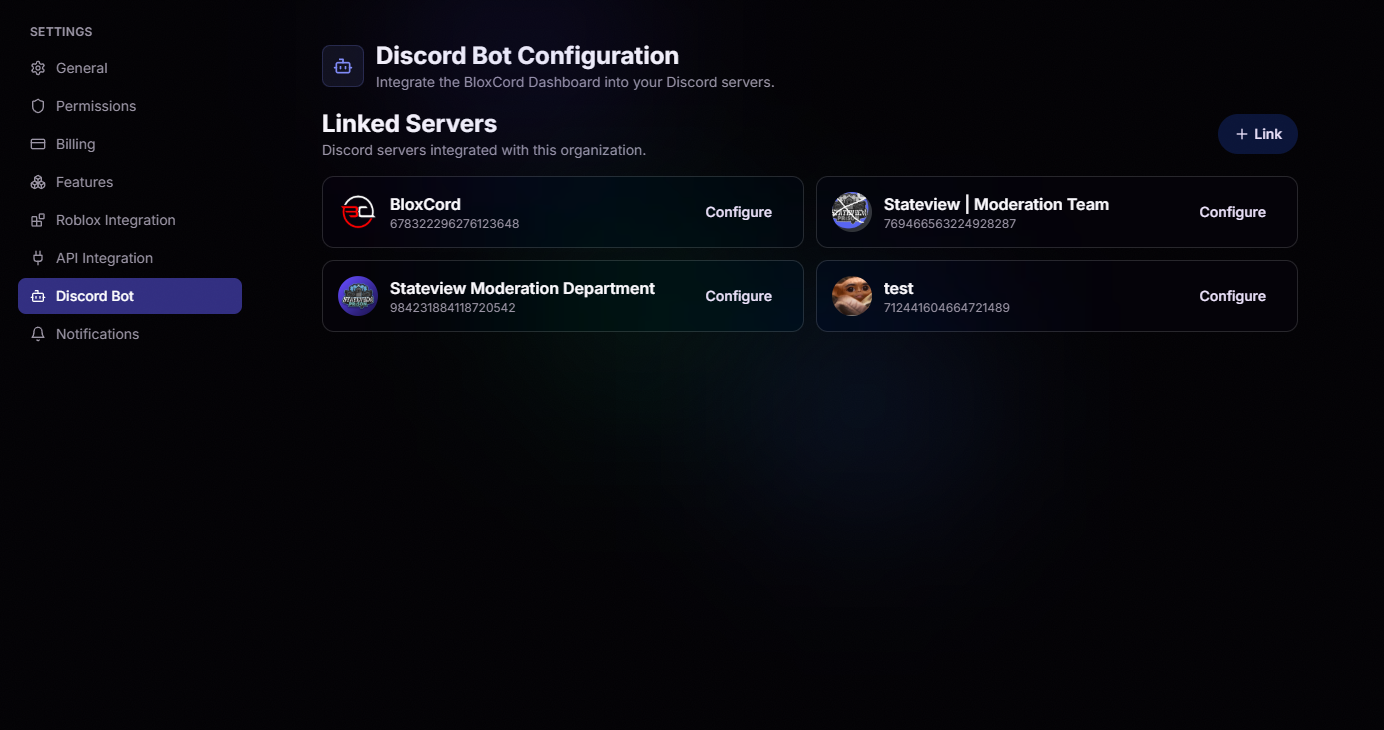
Task: Click server ID 769466563224928287
Action: pyautogui.click(x=950, y=224)
